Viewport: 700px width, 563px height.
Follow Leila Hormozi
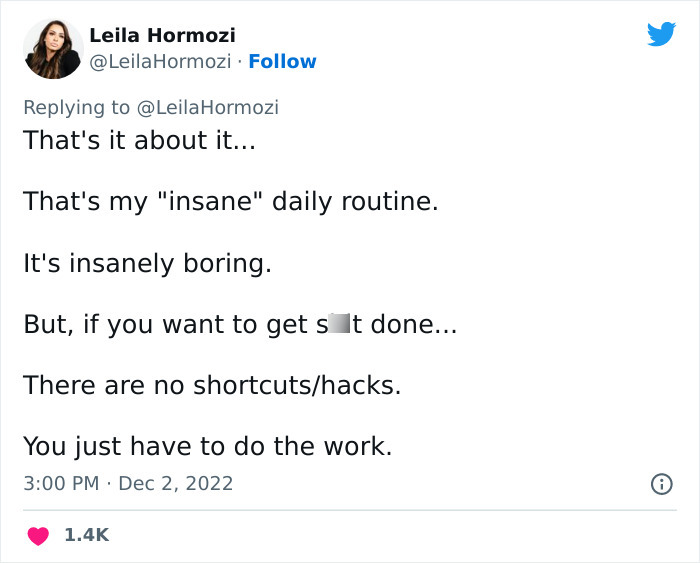click(282, 62)
